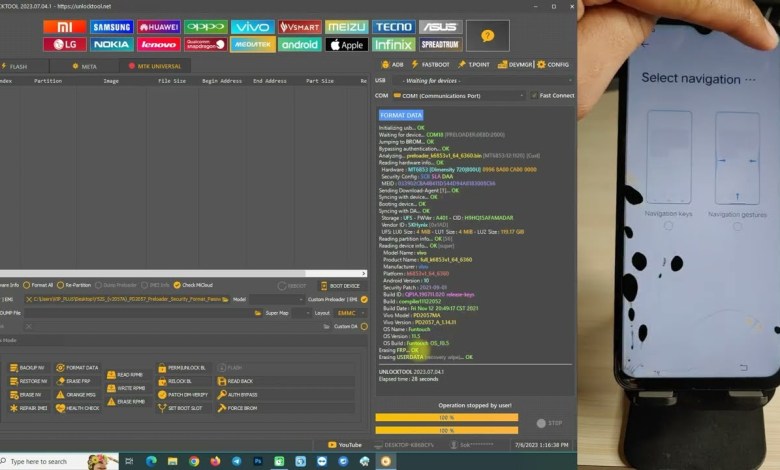Select the Format All radio option

point(38,285)
